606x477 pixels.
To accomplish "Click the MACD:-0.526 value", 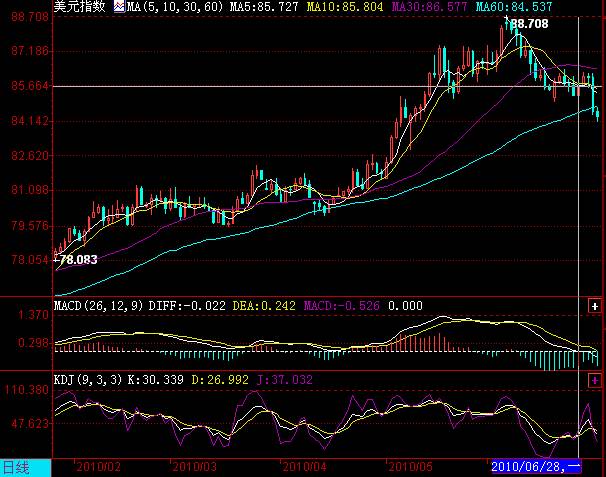I will [342, 306].
